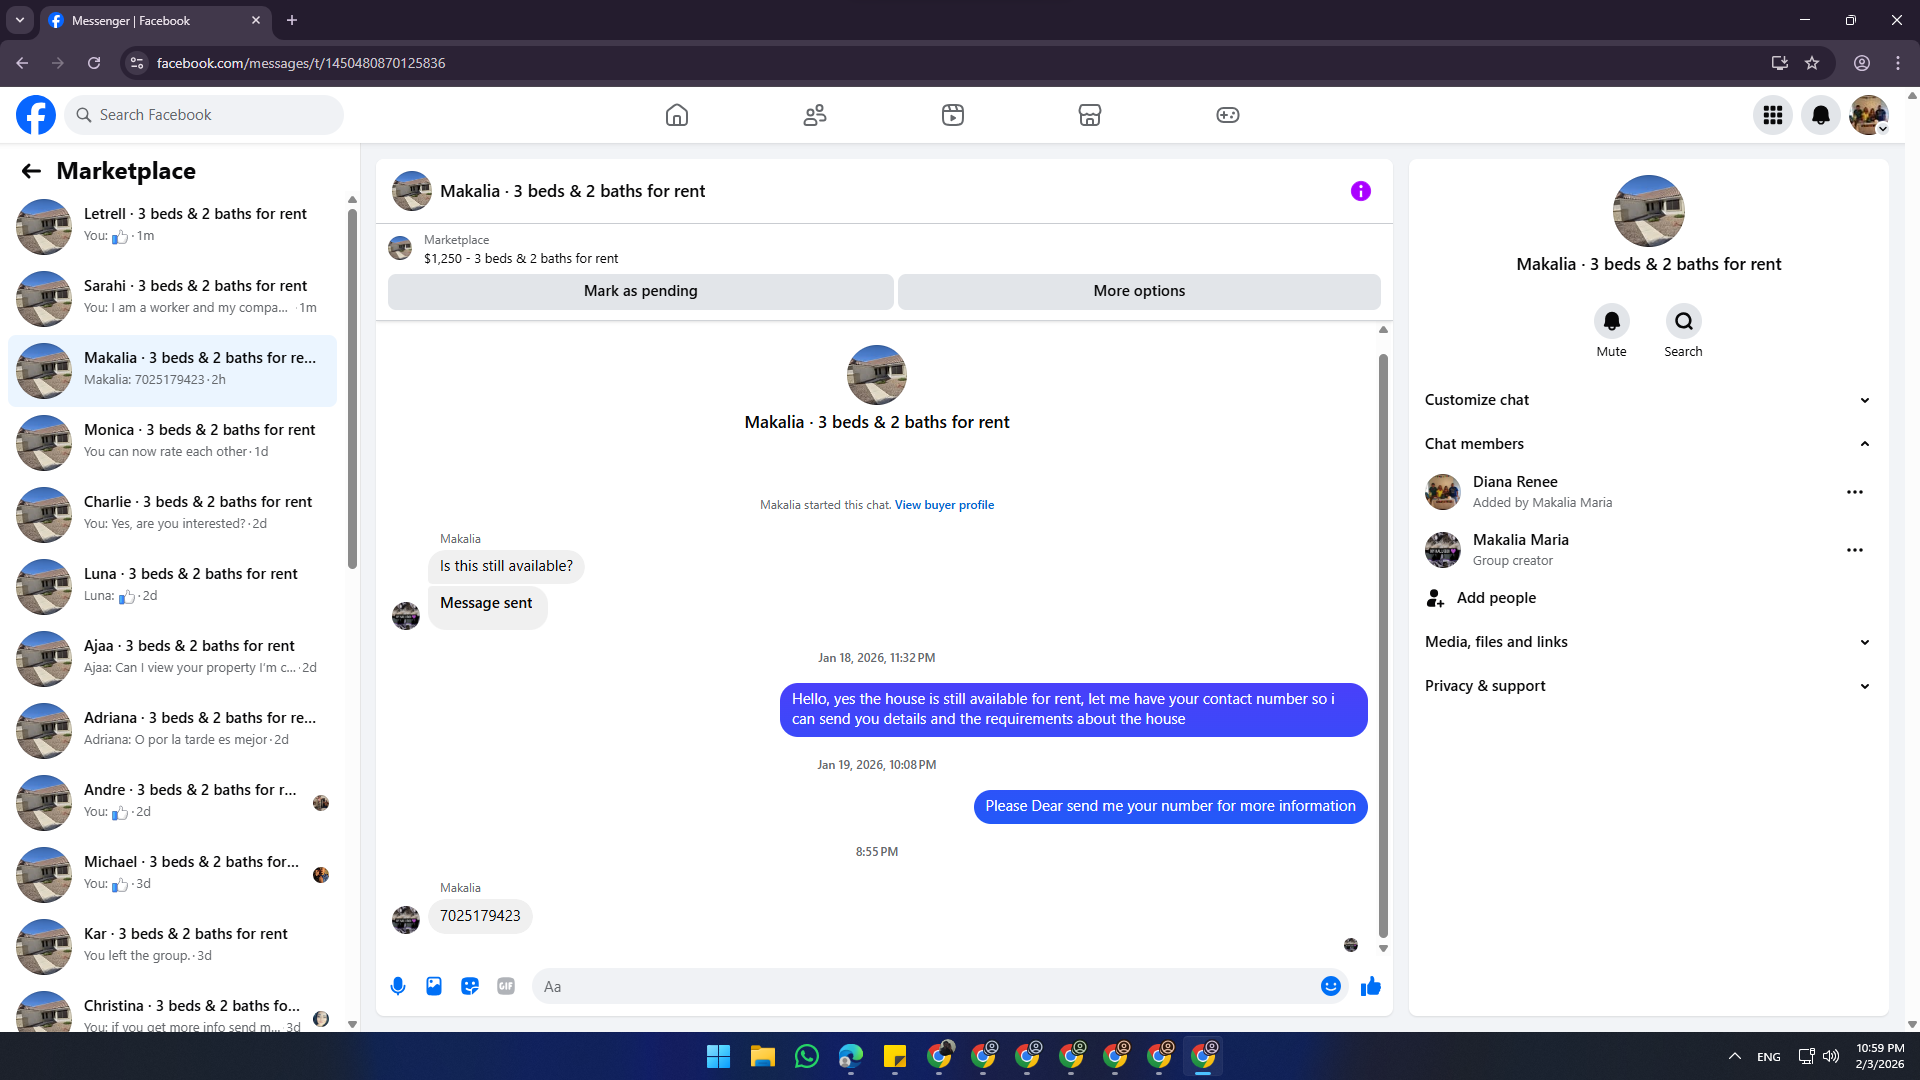The width and height of the screenshot is (1920, 1080).
Task: Open the attach photo icon
Action: click(434, 986)
